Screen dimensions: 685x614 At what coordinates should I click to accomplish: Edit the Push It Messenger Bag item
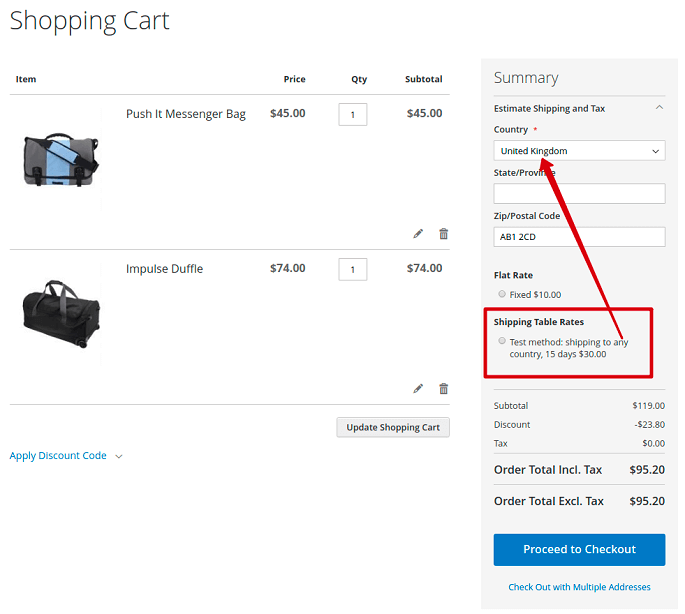[x=418, y=234]
